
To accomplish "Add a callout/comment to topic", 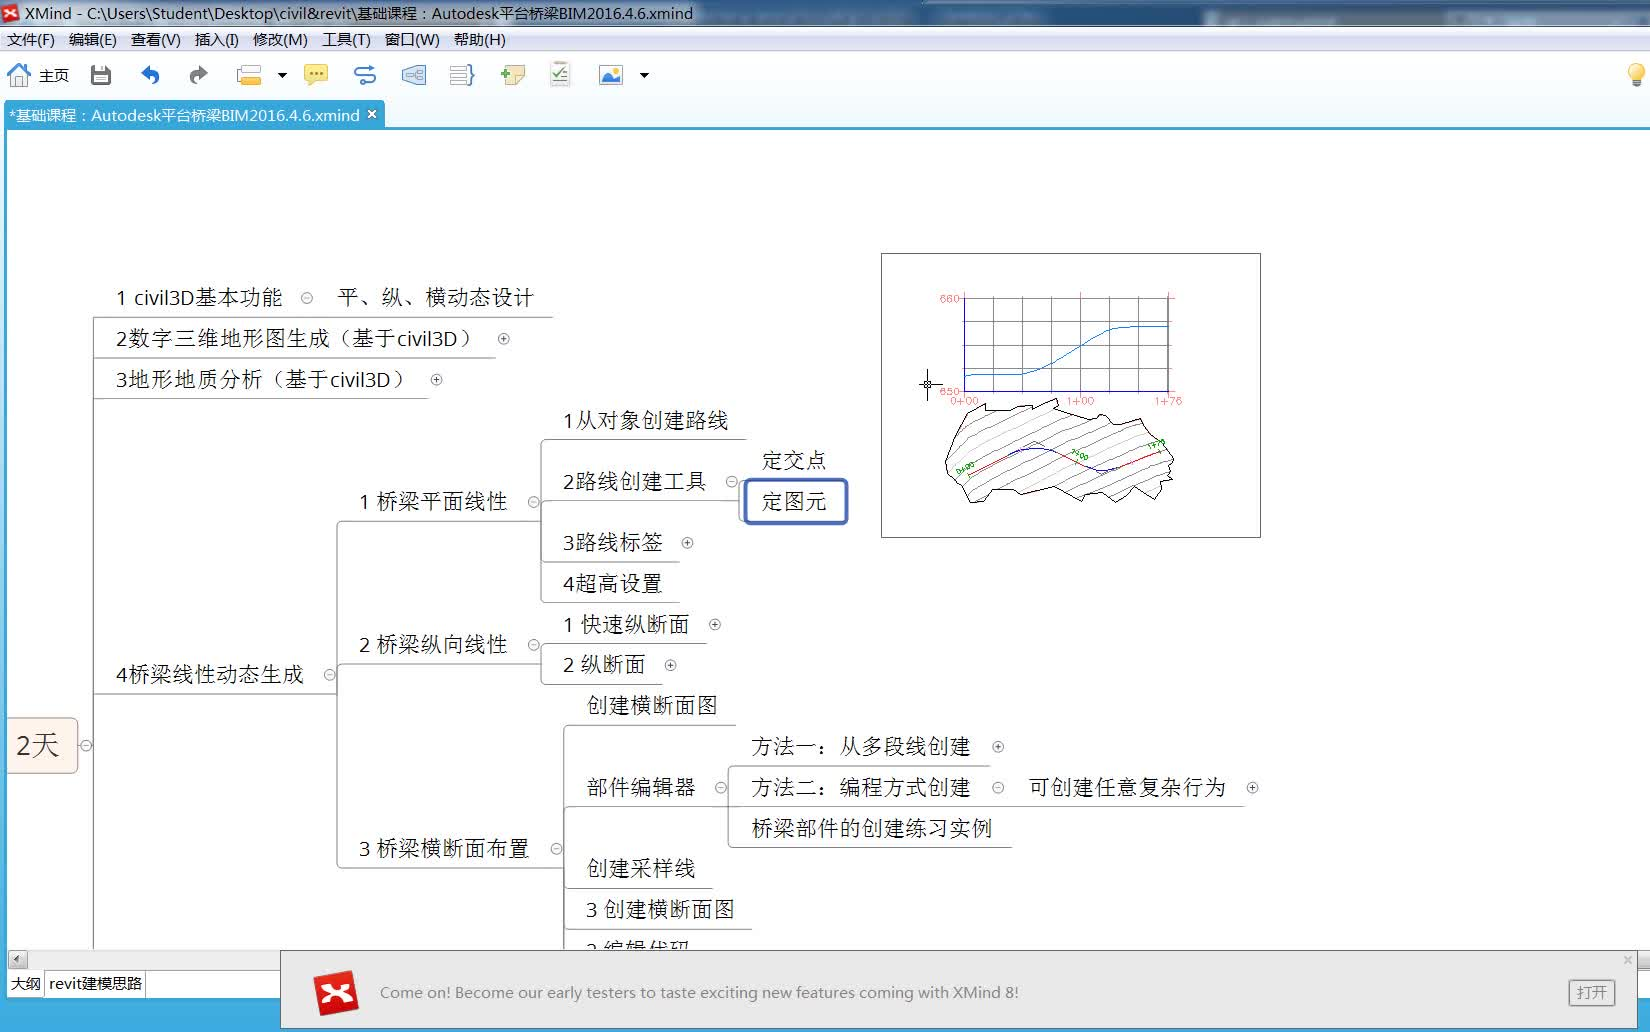I will [316, 75].
